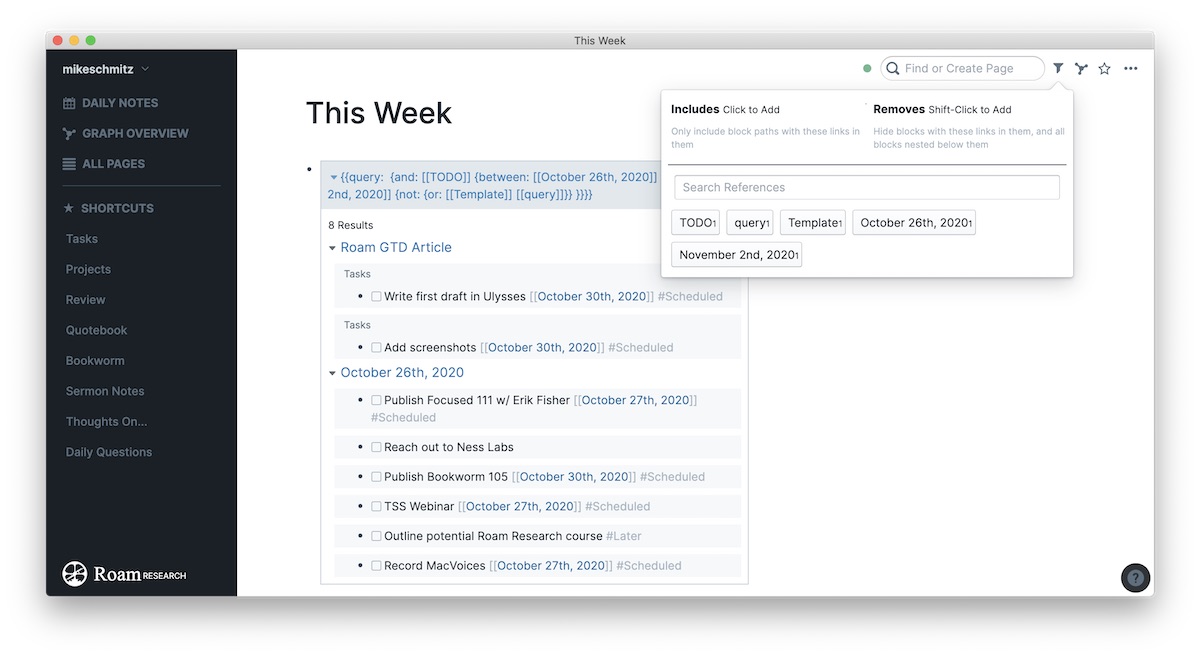This screenshot has height=657, width=1200.
Task: Collapse the October 26th, 2020 results
Action: [x=333, y=373]
